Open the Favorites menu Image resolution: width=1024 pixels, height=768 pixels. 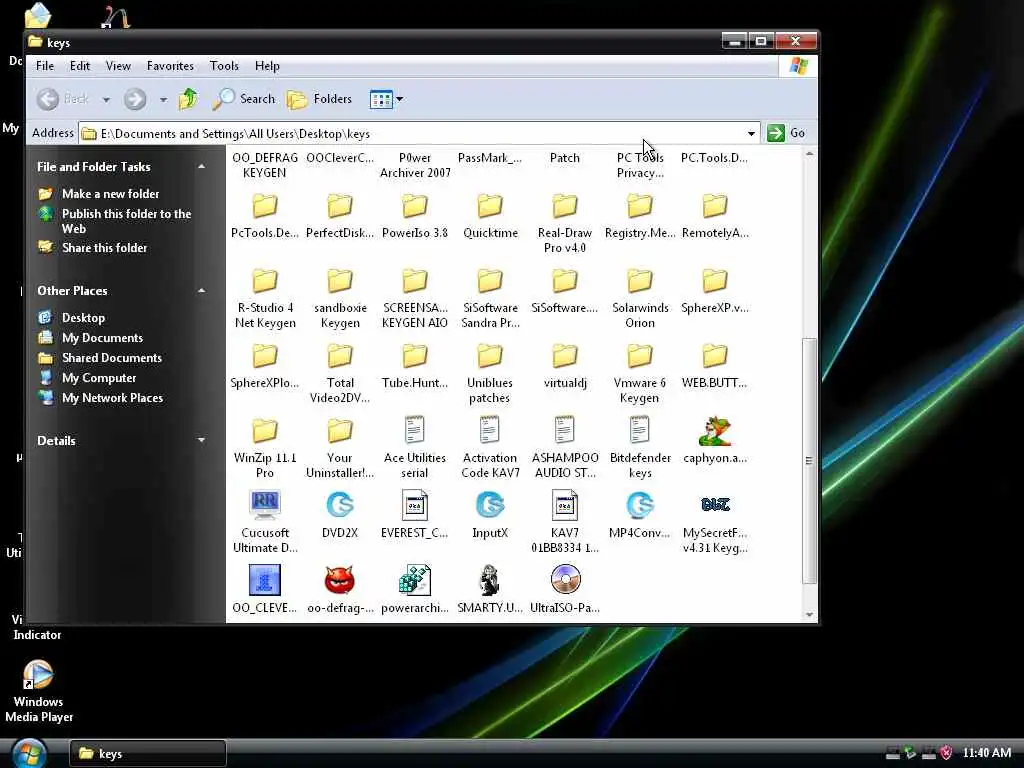click(x=170, y=66)
